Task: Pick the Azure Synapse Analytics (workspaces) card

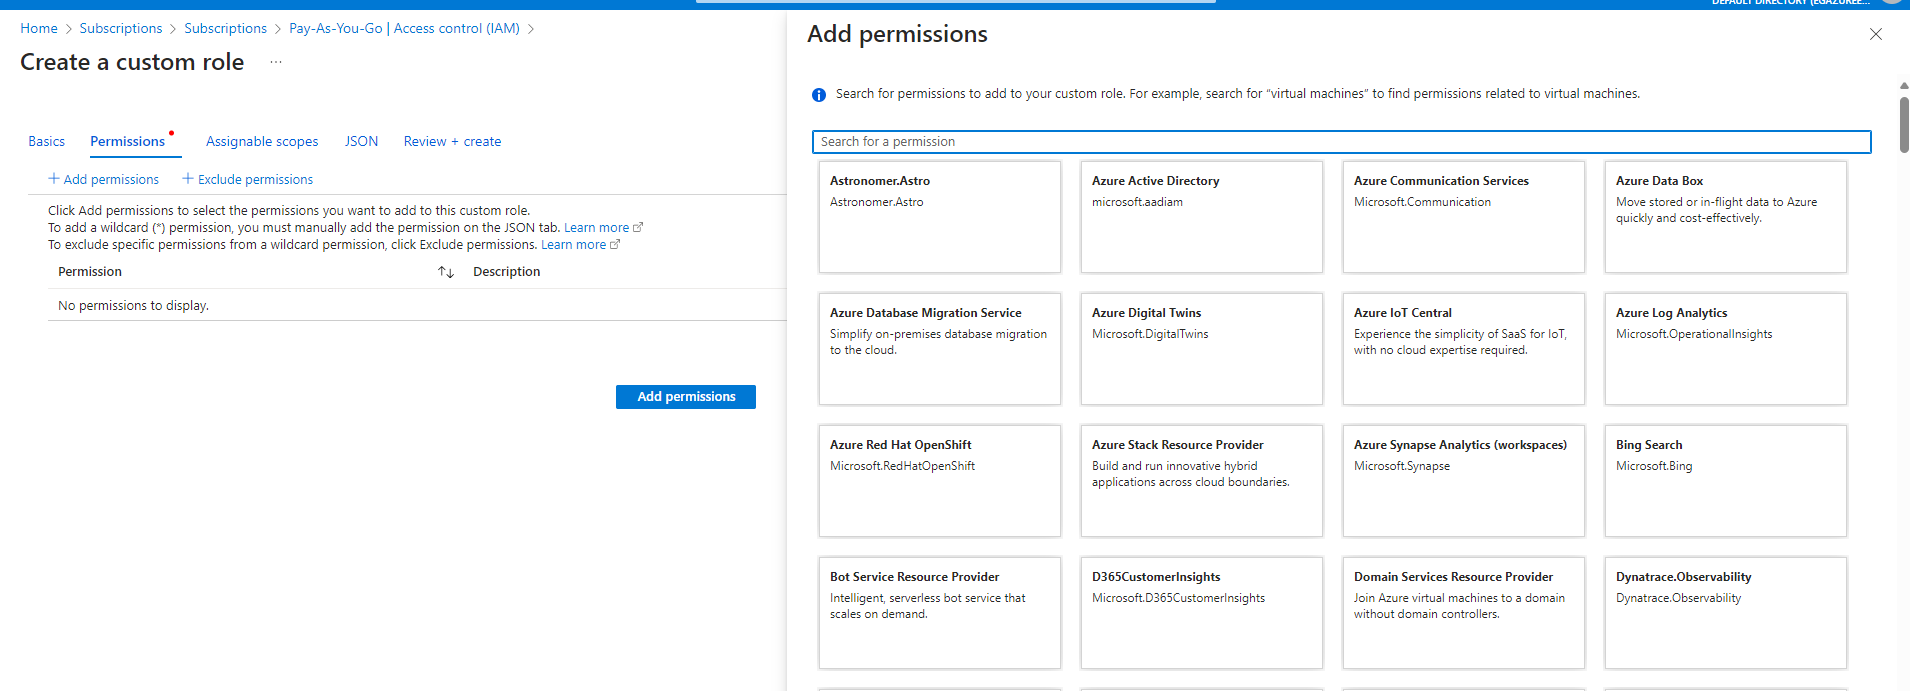Action: coord(1464,481)
